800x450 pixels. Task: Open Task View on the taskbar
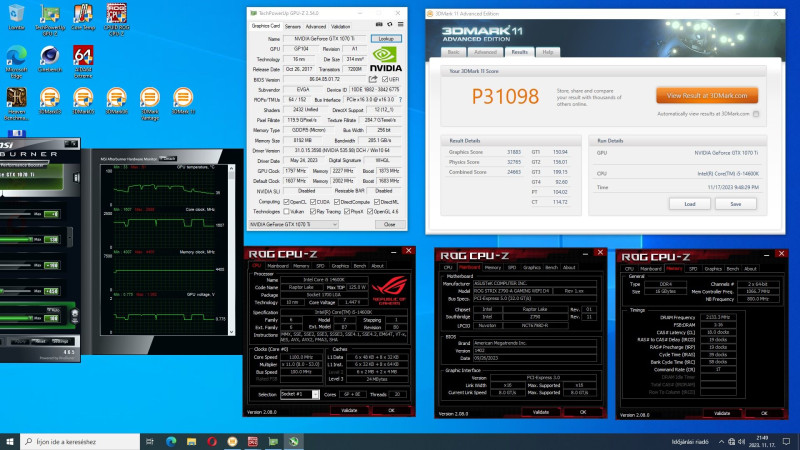pyautogui.click(x=149, y=441)
